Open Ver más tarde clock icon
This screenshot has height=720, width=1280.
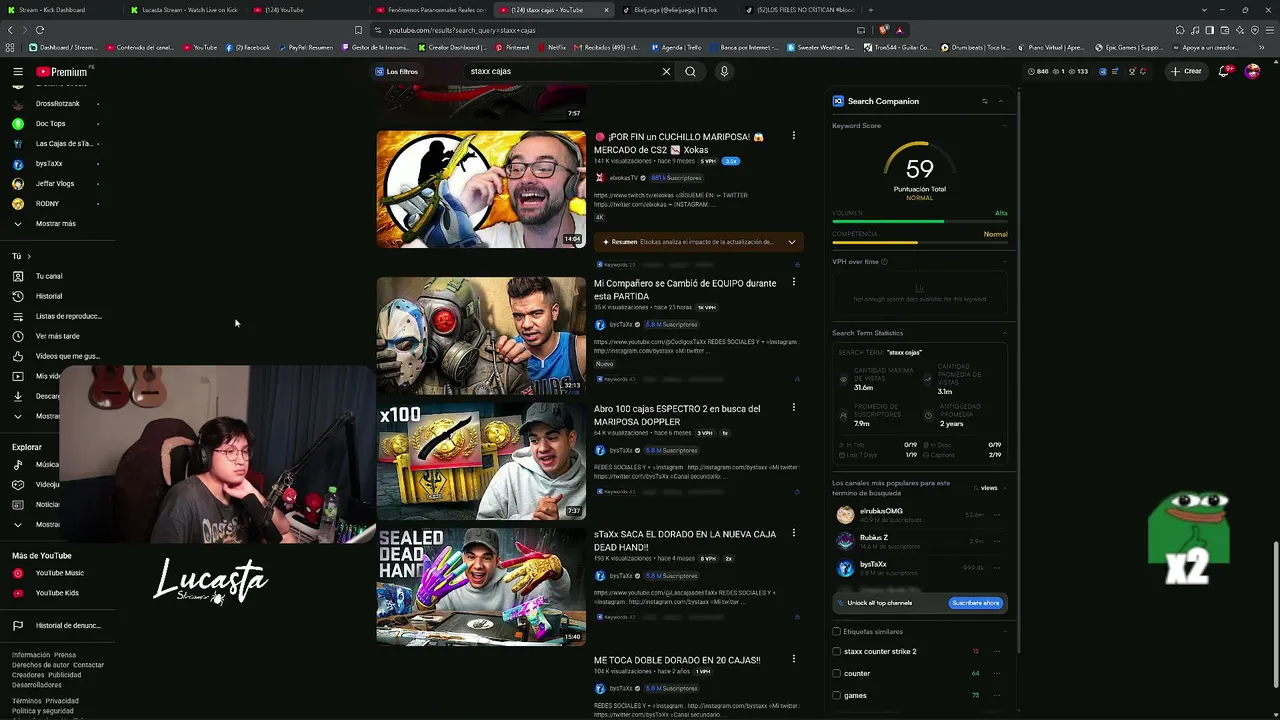17,336
